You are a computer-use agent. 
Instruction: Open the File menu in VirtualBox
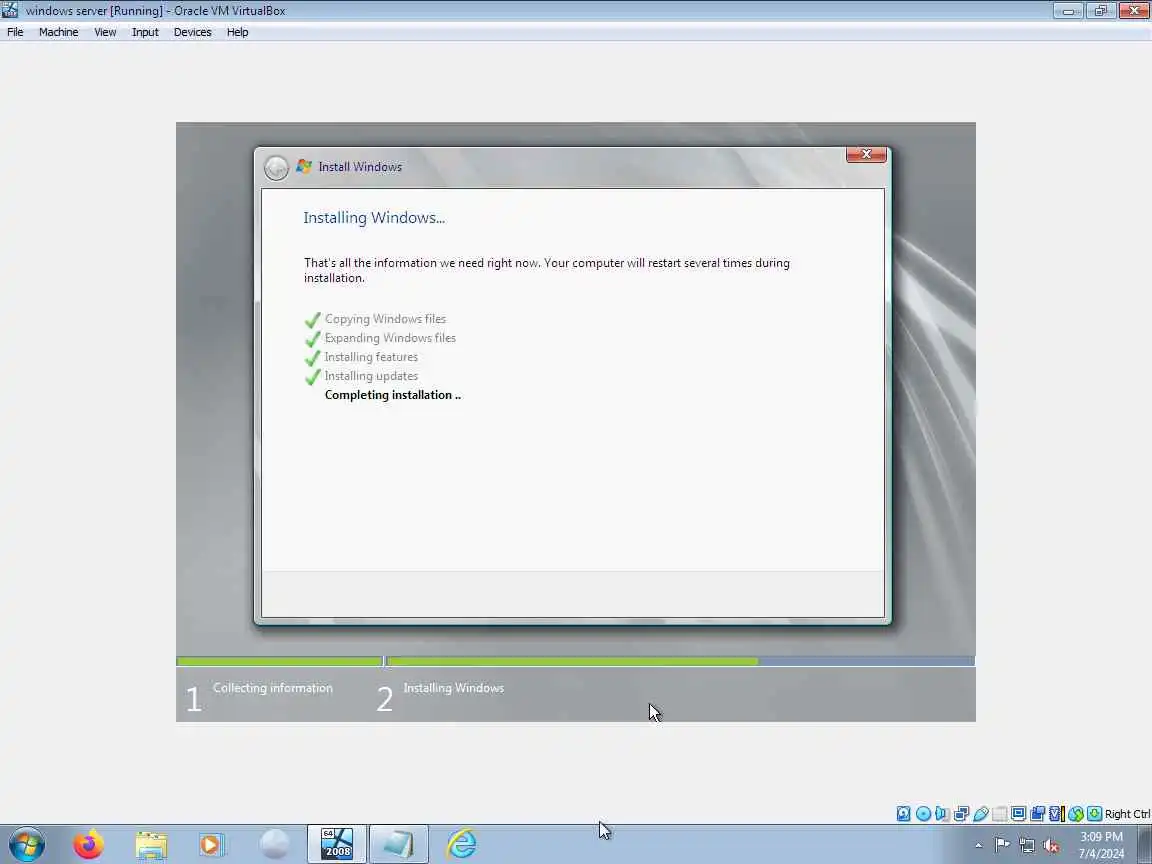[15, 32]
